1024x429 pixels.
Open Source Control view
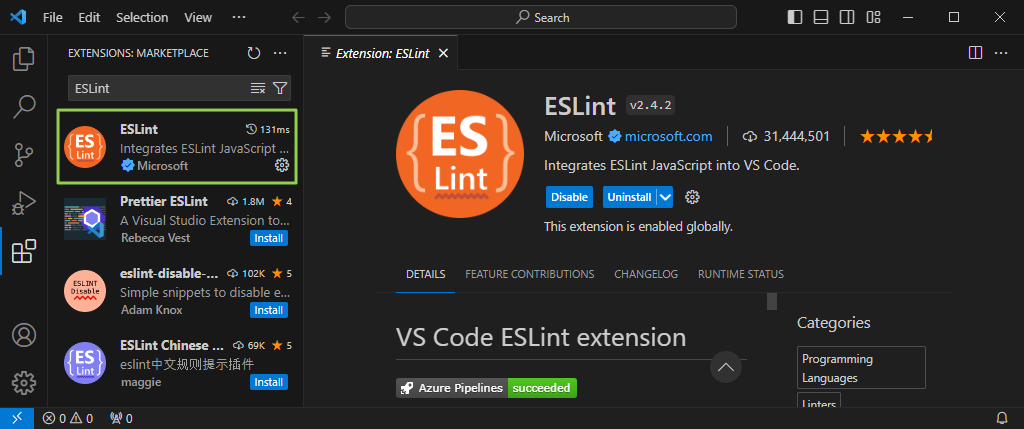(24, 155)
